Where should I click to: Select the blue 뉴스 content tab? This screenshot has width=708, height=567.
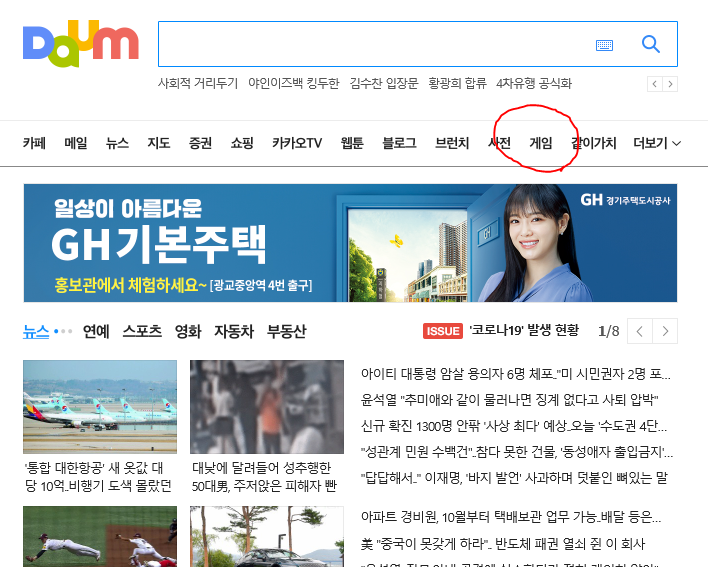[36, 331]
